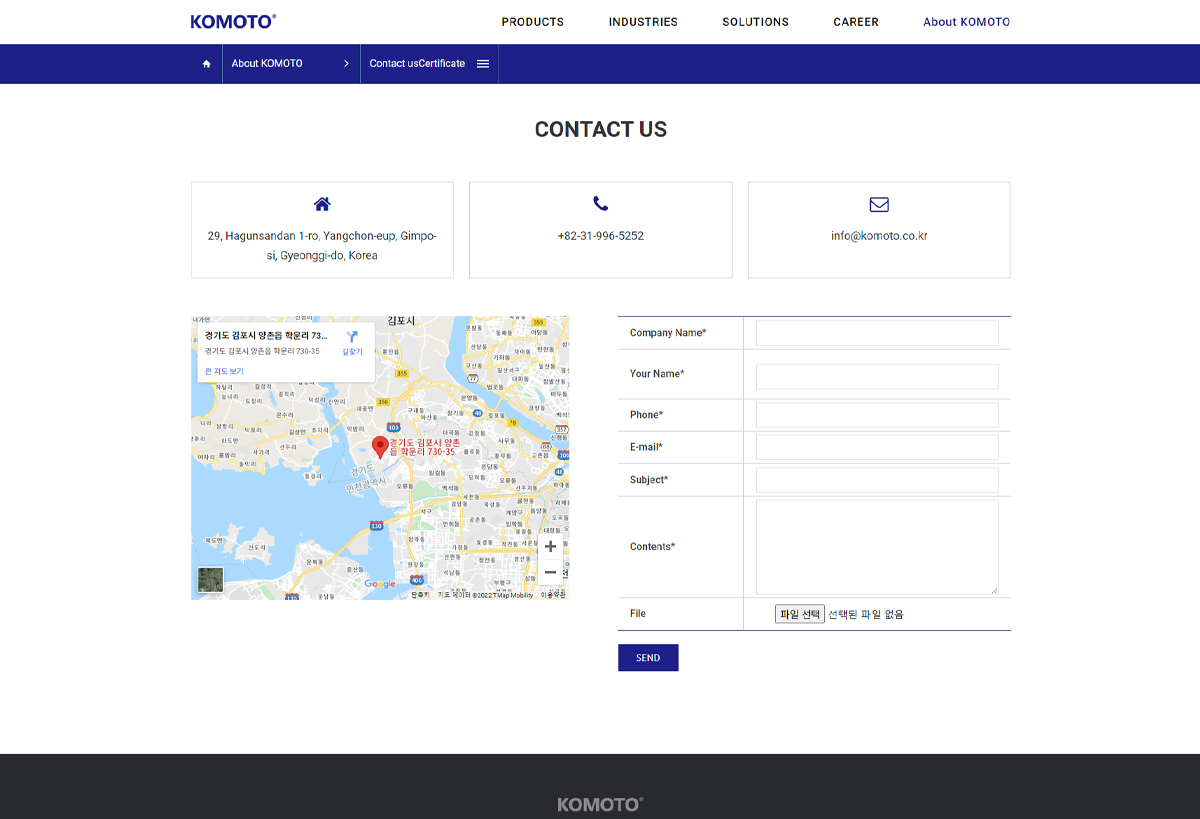Click the File label in form
Viewport: 1200px width, 819px height.
coord(638,614)
